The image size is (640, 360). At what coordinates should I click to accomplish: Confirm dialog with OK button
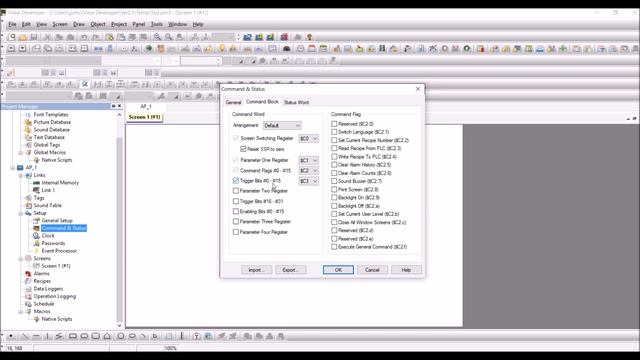coord(338,270)
